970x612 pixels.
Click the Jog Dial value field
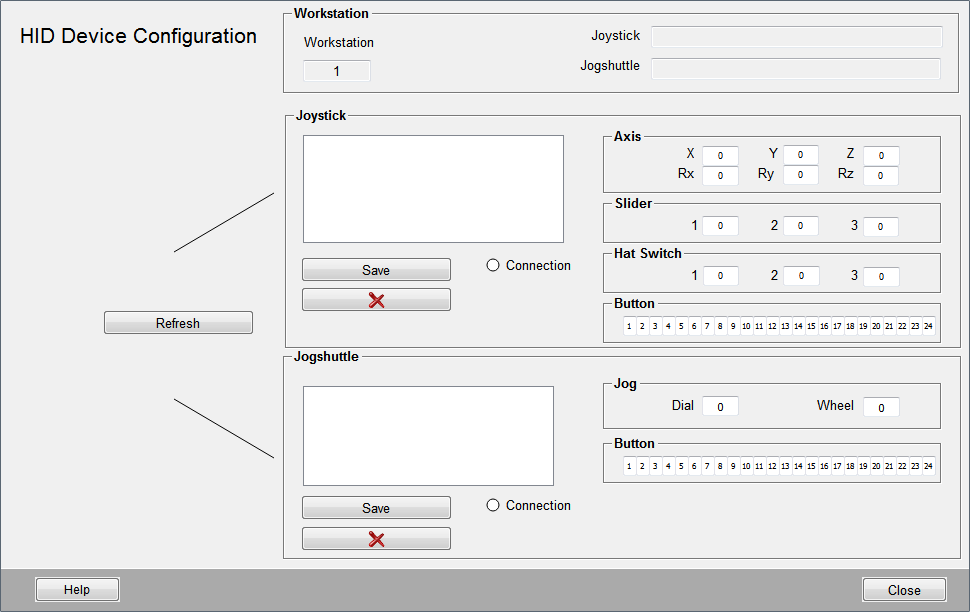pyautogui.click(x=720, y=406)
